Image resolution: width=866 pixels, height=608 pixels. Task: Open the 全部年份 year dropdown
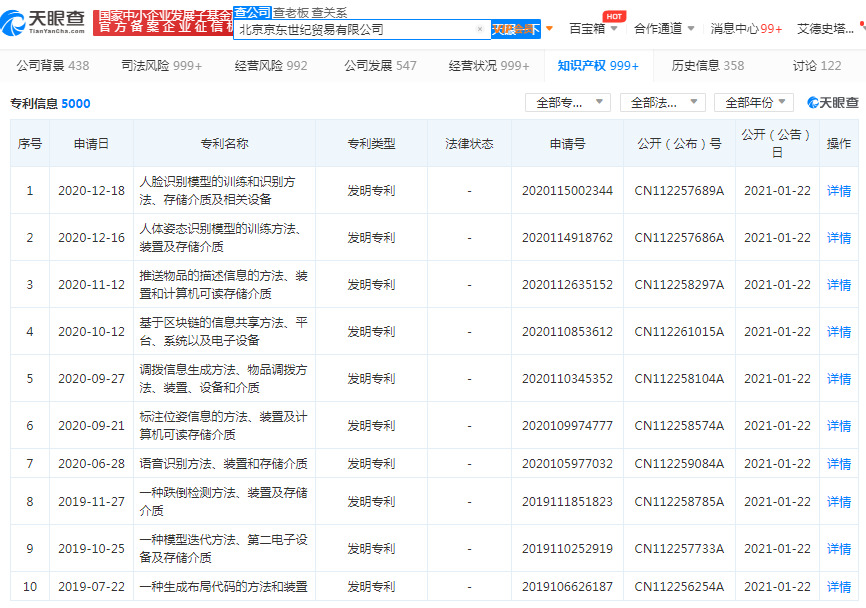pyautogui.click(x=753, y=103)
